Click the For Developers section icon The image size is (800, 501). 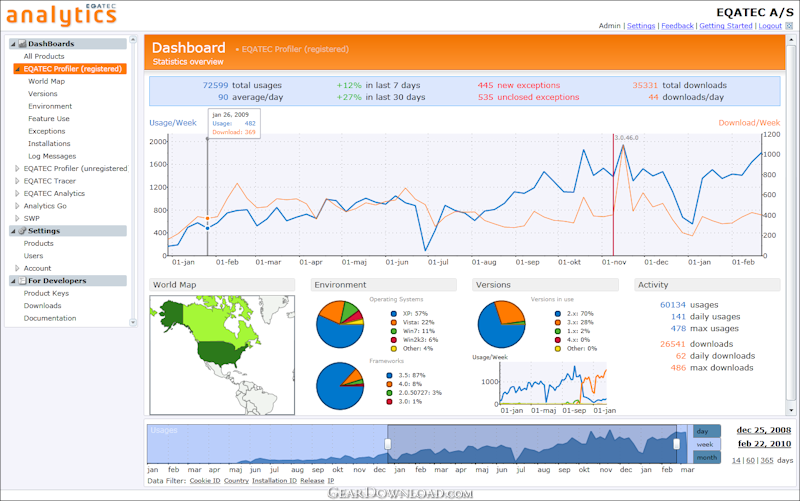(x=22, y=281)
